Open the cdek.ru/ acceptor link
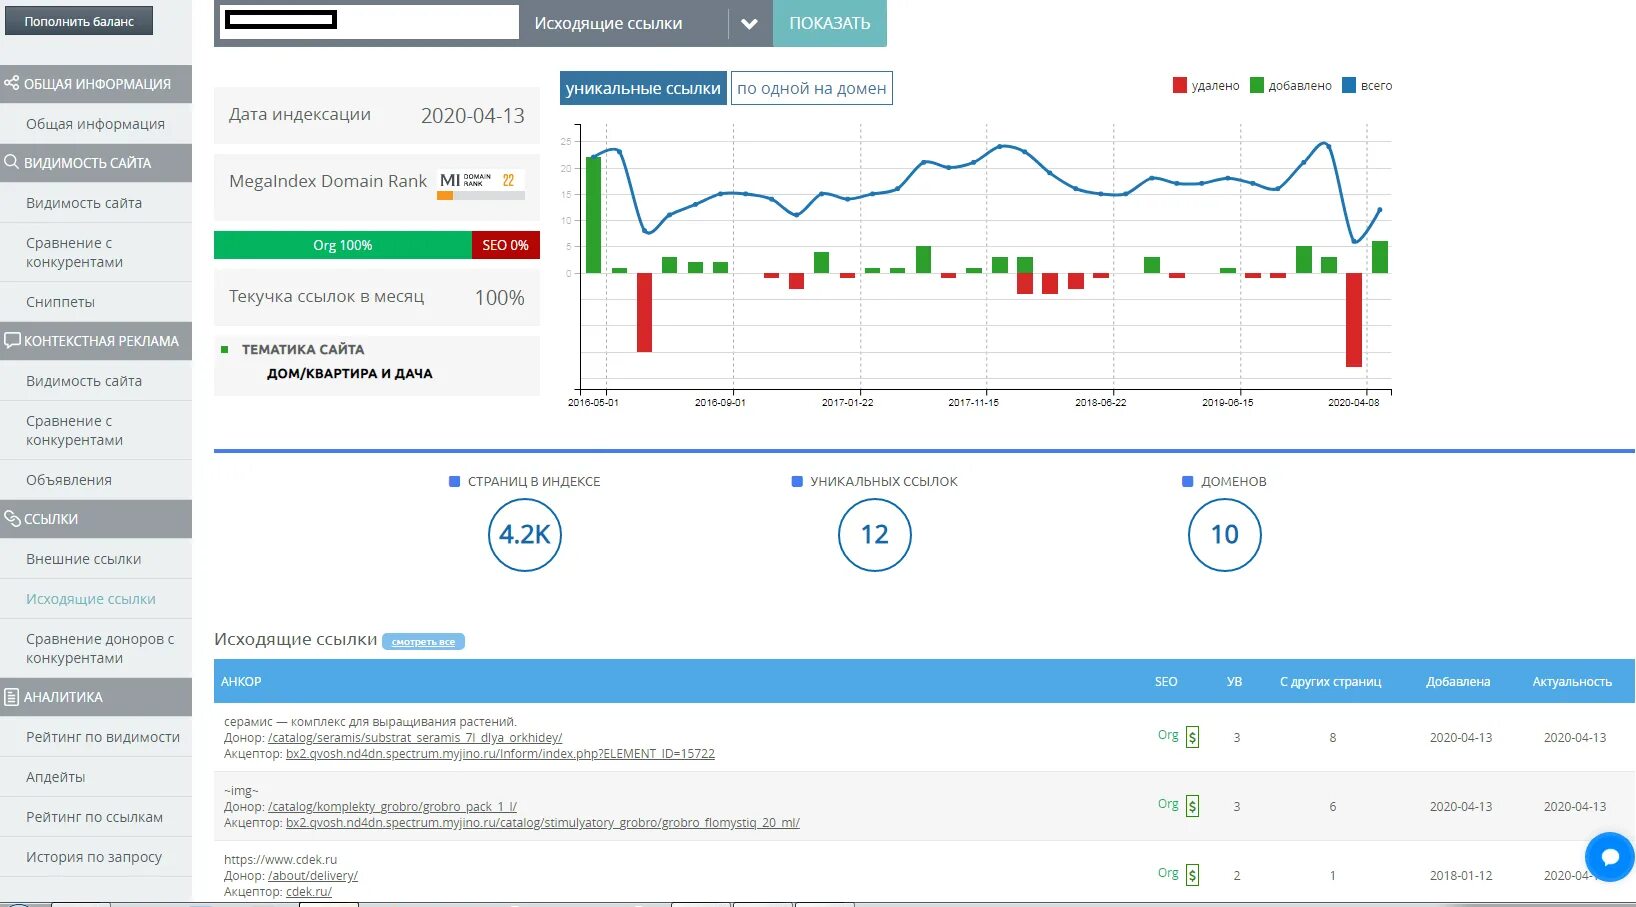The height and width of the screenshot is (907, 1636). pos(309,892)
